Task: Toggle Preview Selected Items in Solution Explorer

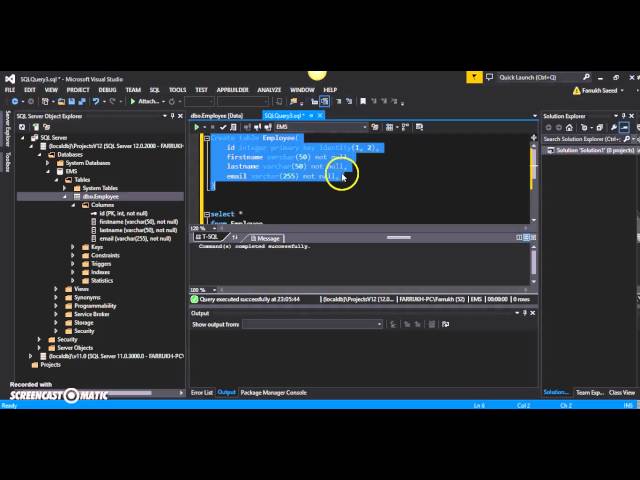Action: pyautogui.click(x=624, y=127)
